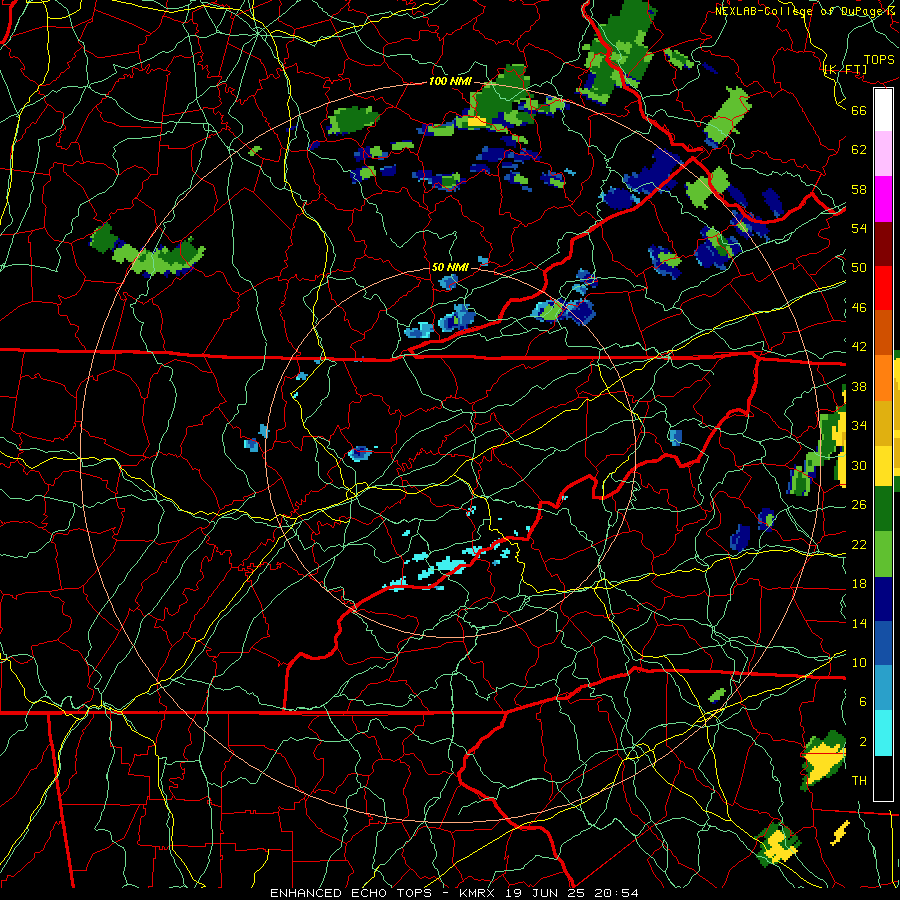
Task: Click the white swatch at top of legend
Action: point(883,110)
